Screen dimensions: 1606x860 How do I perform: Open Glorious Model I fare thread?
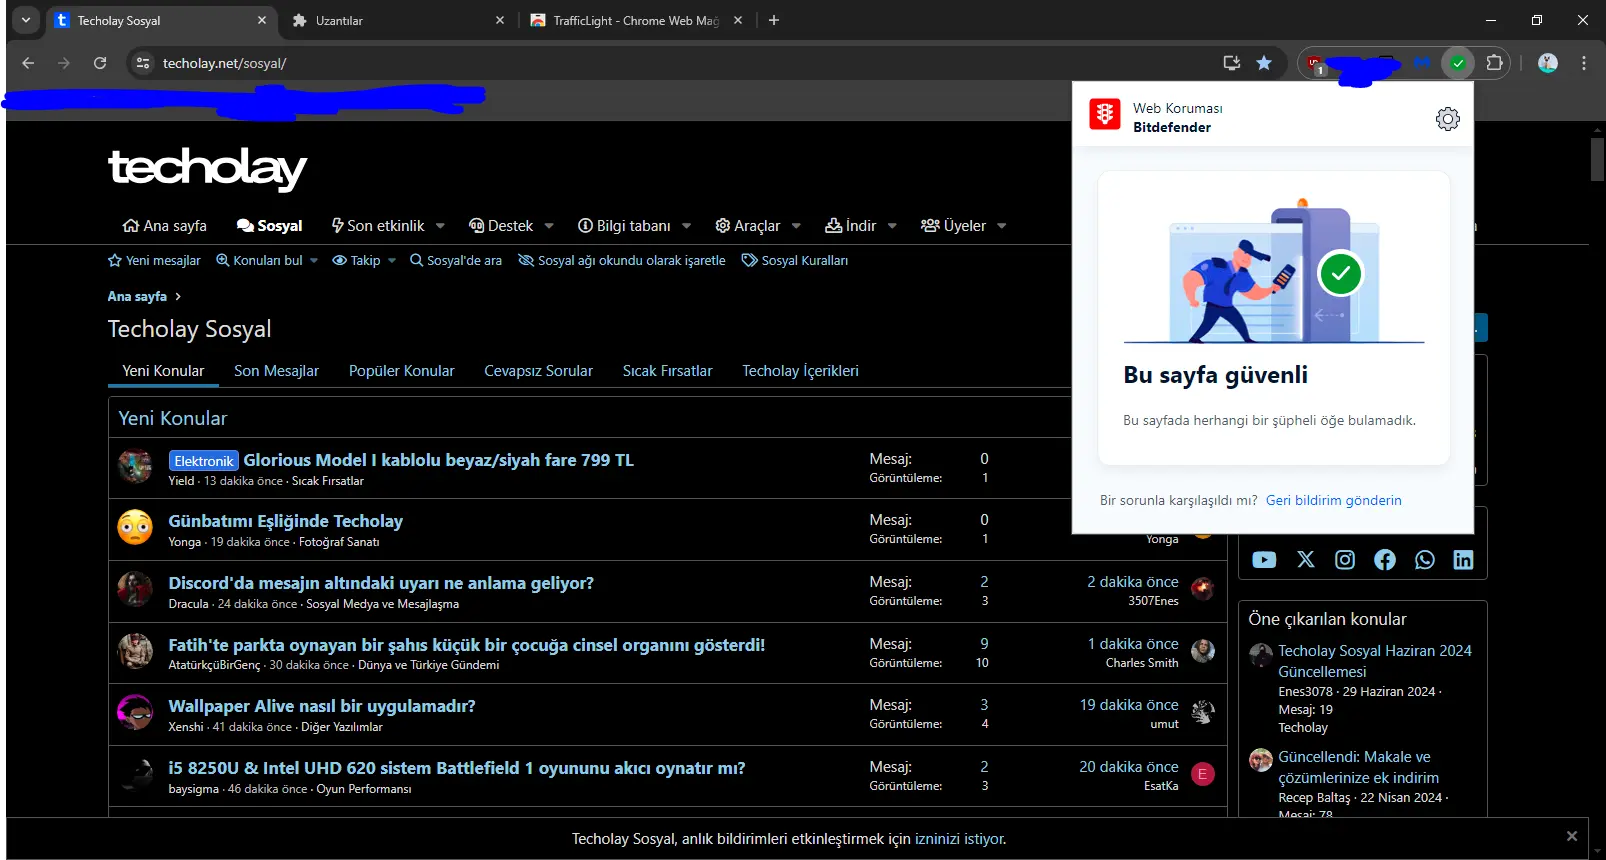[x=438, y=460]
